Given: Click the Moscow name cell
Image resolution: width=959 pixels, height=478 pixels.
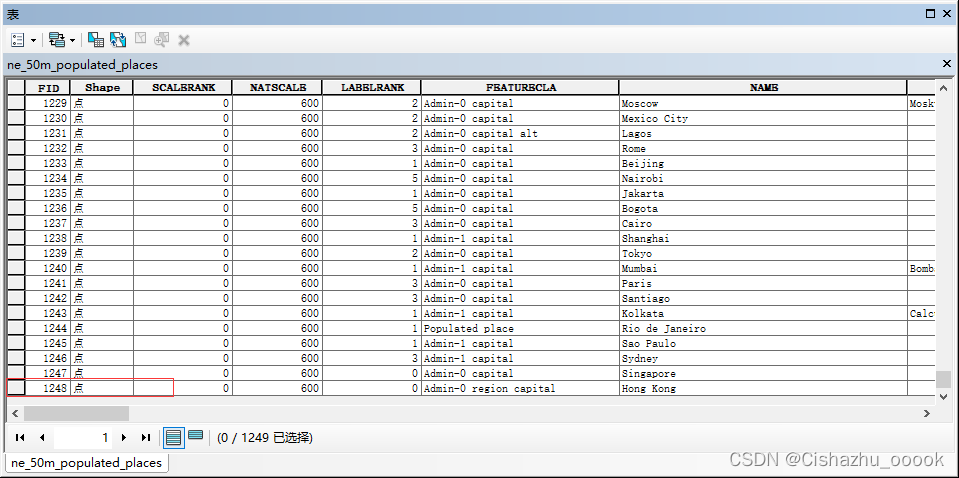Looking at the screenshot, I should coord(763,103).
